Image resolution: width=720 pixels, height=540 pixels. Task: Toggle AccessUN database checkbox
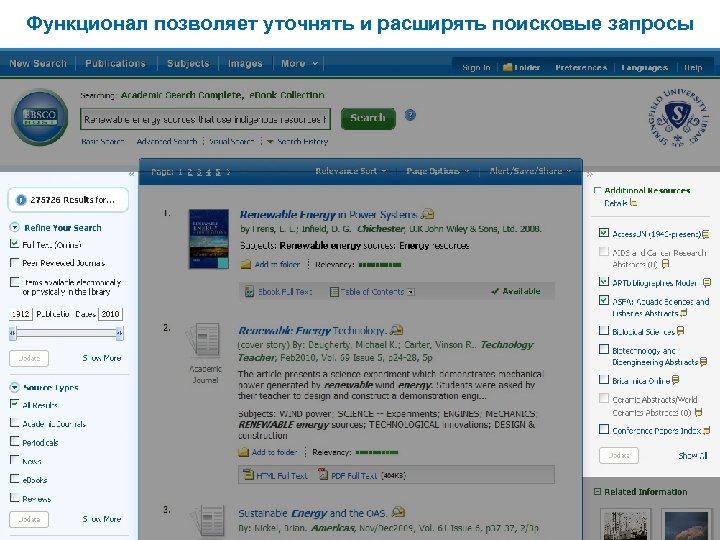[604, 233]
